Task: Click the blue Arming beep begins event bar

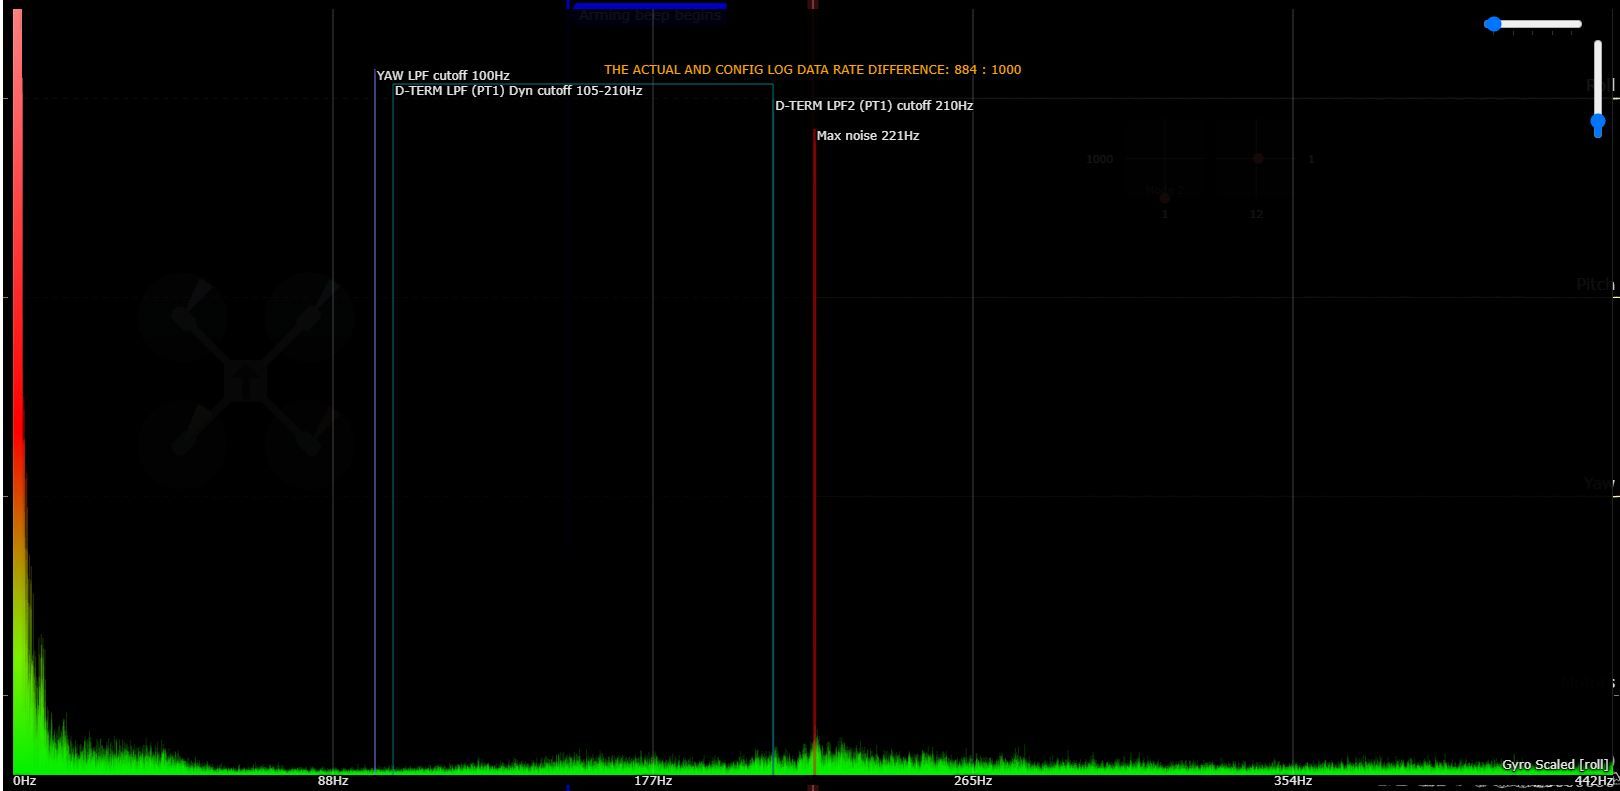Action: [x=650, y=6]
